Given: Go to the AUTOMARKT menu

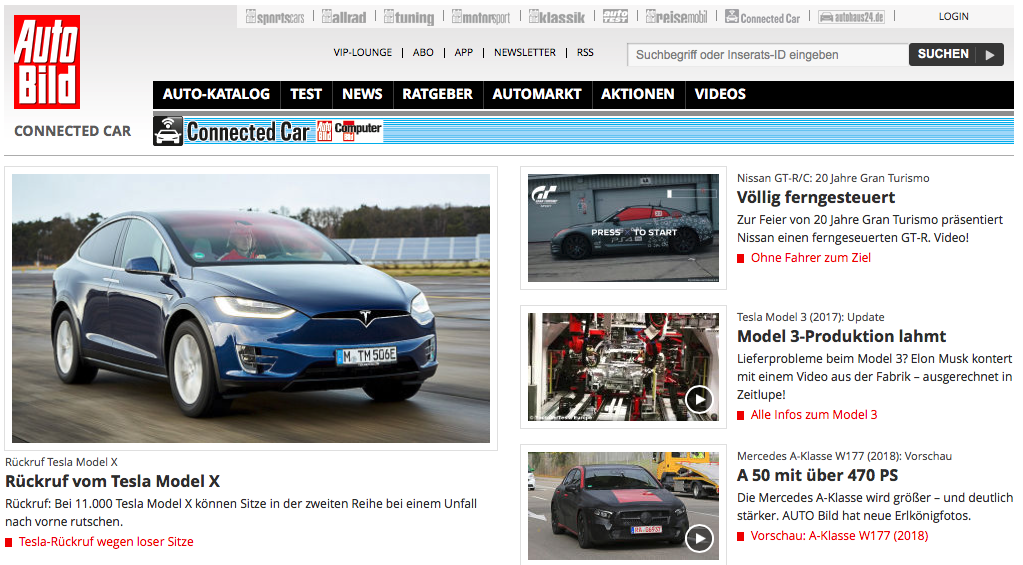Looking at the screenshot, I should tap(537, 94).
